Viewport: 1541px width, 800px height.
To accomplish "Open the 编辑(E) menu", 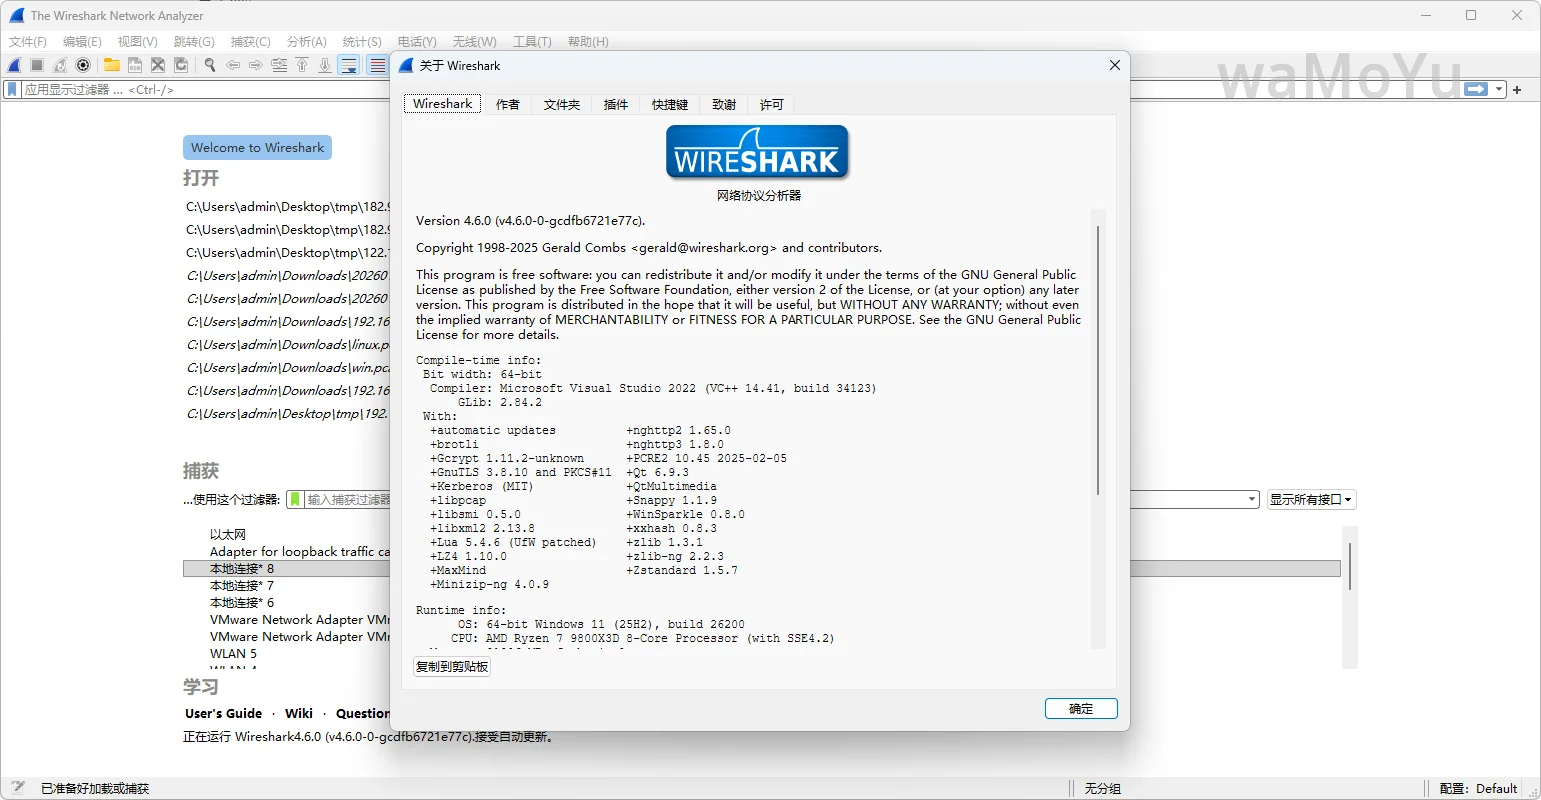I will [82, 41].
